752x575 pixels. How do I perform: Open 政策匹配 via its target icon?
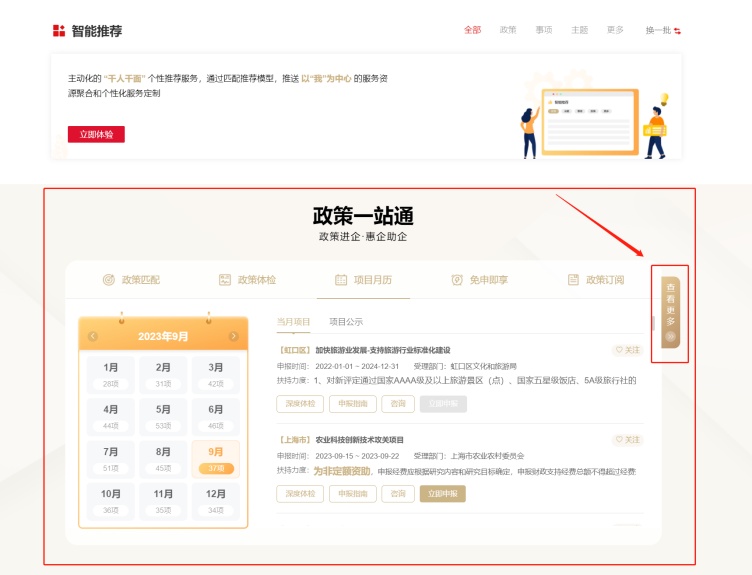coord(109,280)
